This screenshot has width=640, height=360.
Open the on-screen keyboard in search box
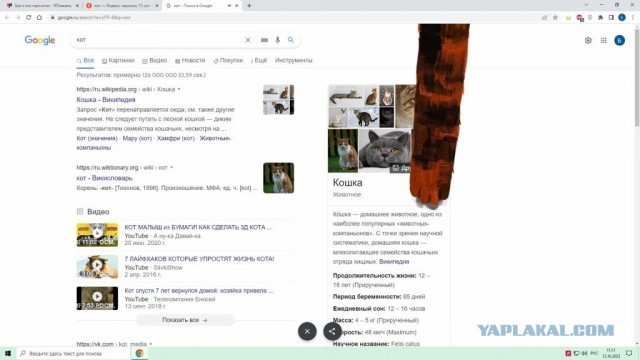click(x=264, y=40)
